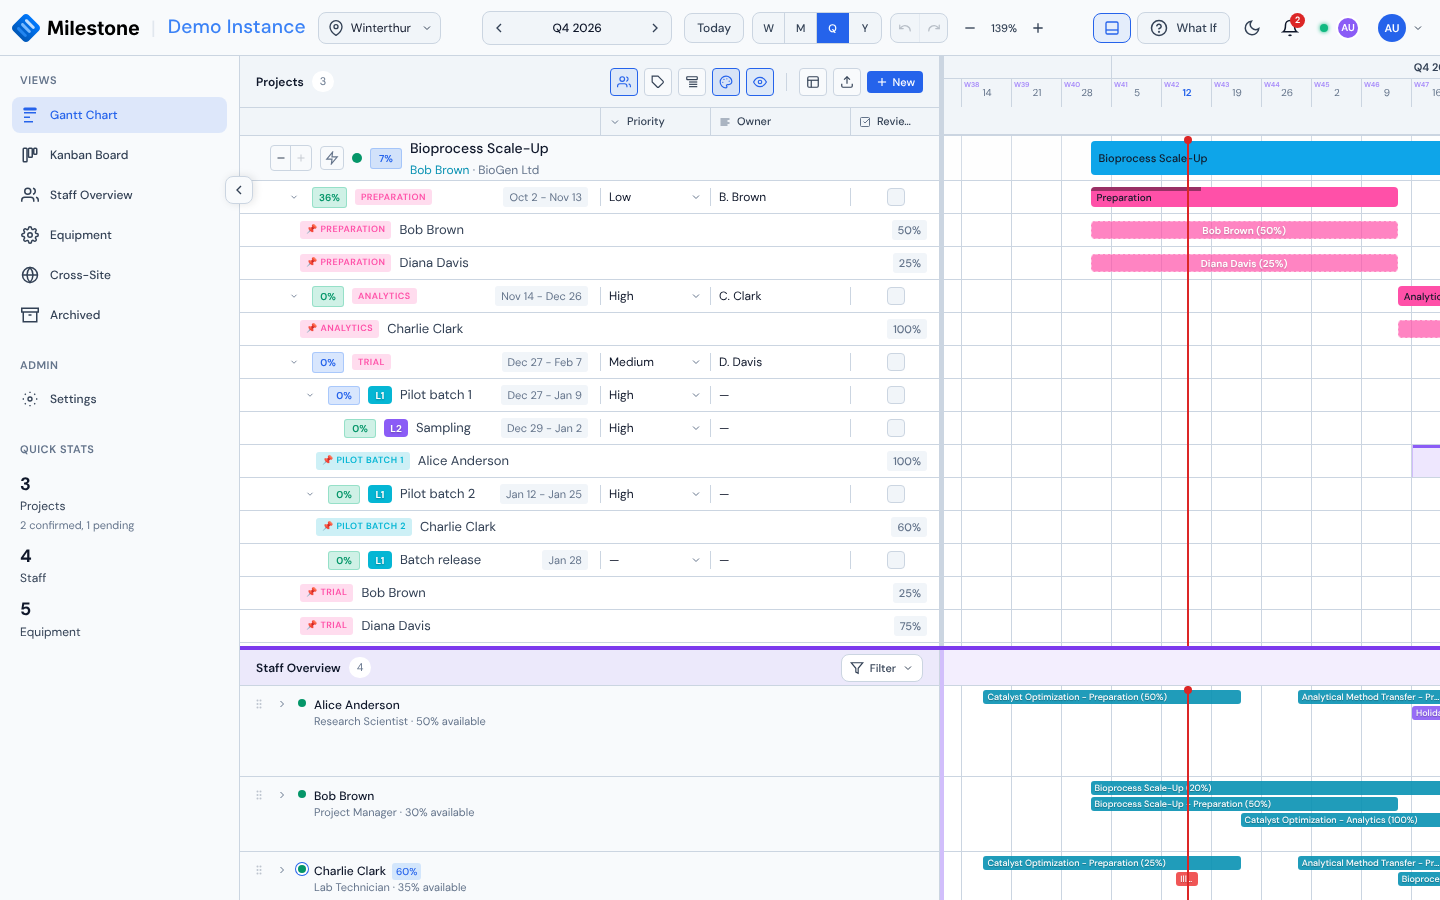This screenshot has width=1440, height=900.
Task: Click the Bioprocess Scale-Up timeline bar
Action: coord(1265,158)
